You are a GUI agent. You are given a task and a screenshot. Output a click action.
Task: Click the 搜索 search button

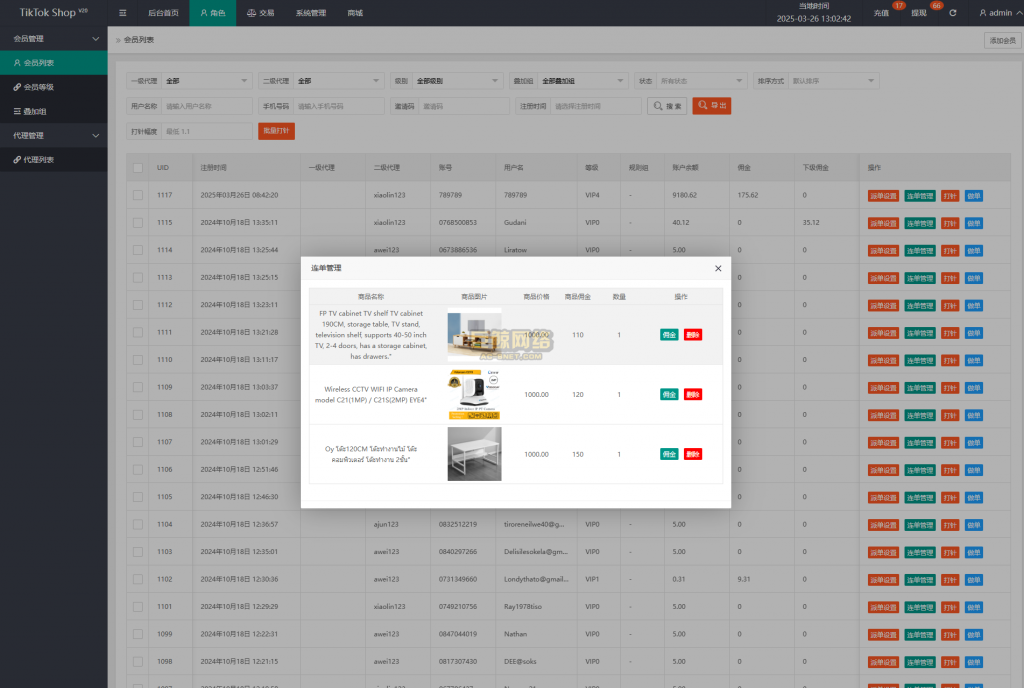(x=668, y=106)
